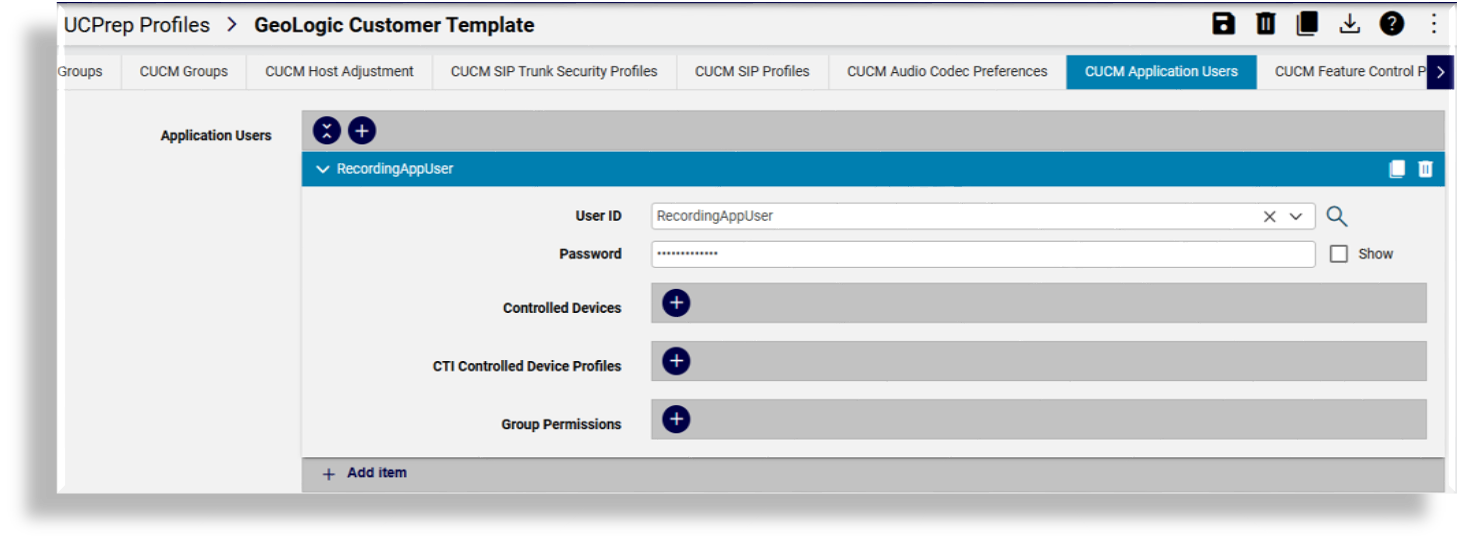Click the copy profile icon in top toolbar
This screenshot has width=1459, height=544.
pos(1307,24)
